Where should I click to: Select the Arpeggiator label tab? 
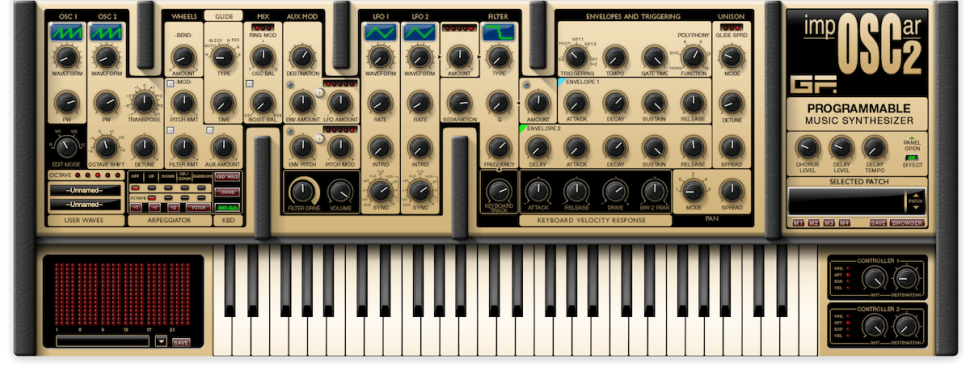[x=170, y=220]
